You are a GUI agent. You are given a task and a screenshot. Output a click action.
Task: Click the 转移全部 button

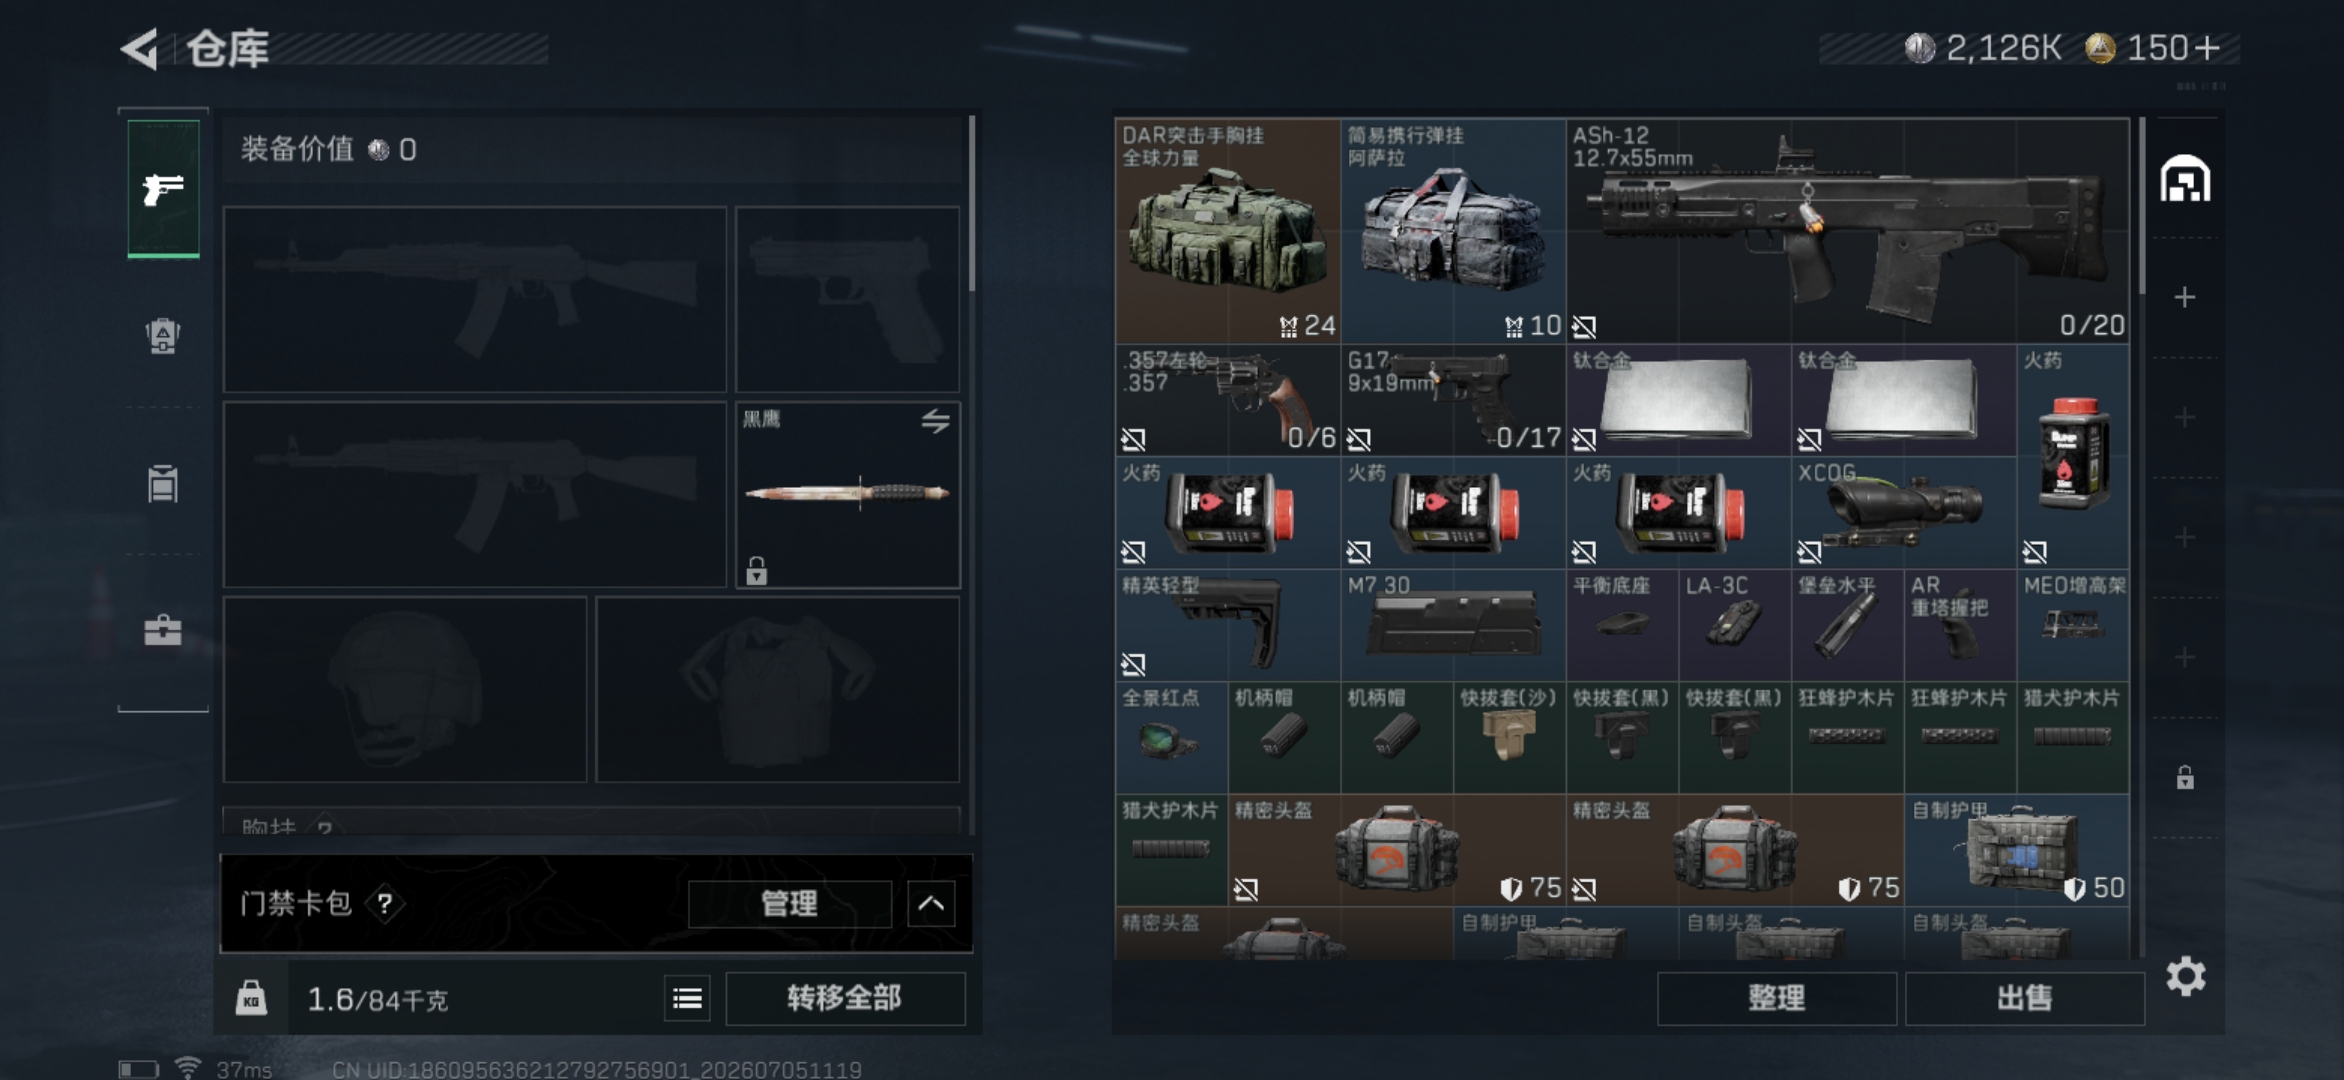[845, 998]
